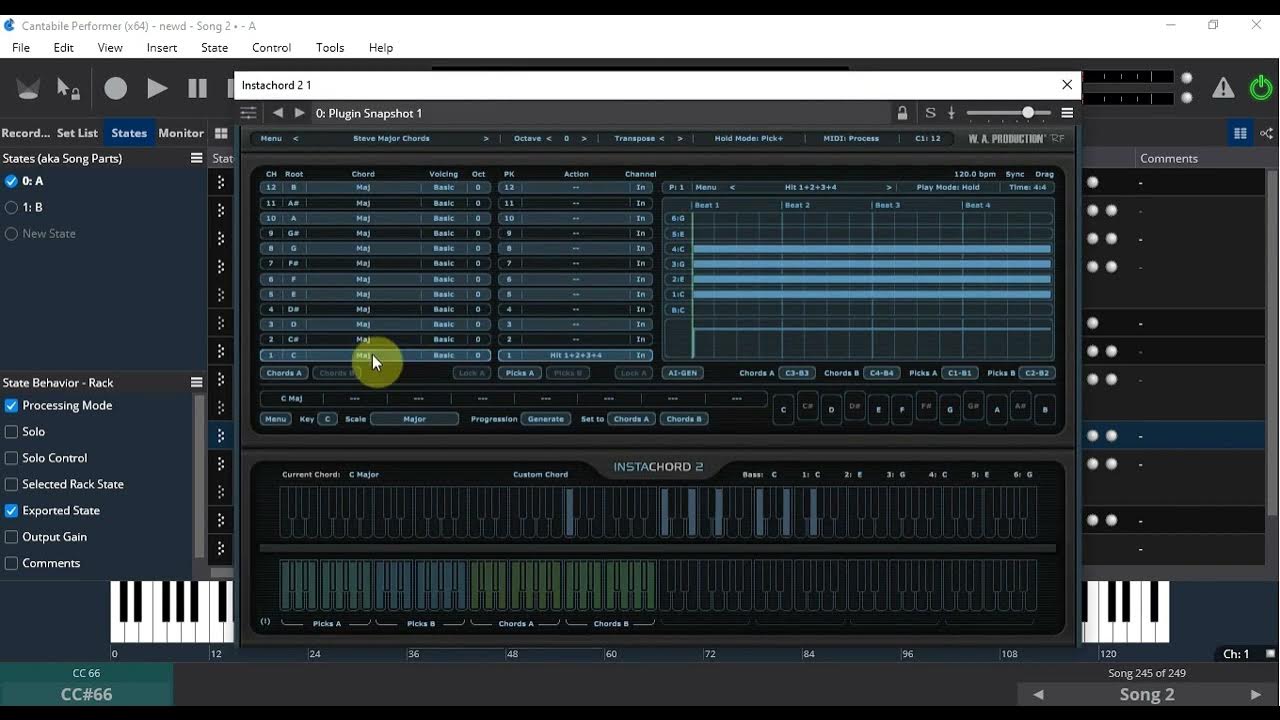Click the bottom output level knob
The width and height of the screenshot is (1280, 720).
point(1187,97)
